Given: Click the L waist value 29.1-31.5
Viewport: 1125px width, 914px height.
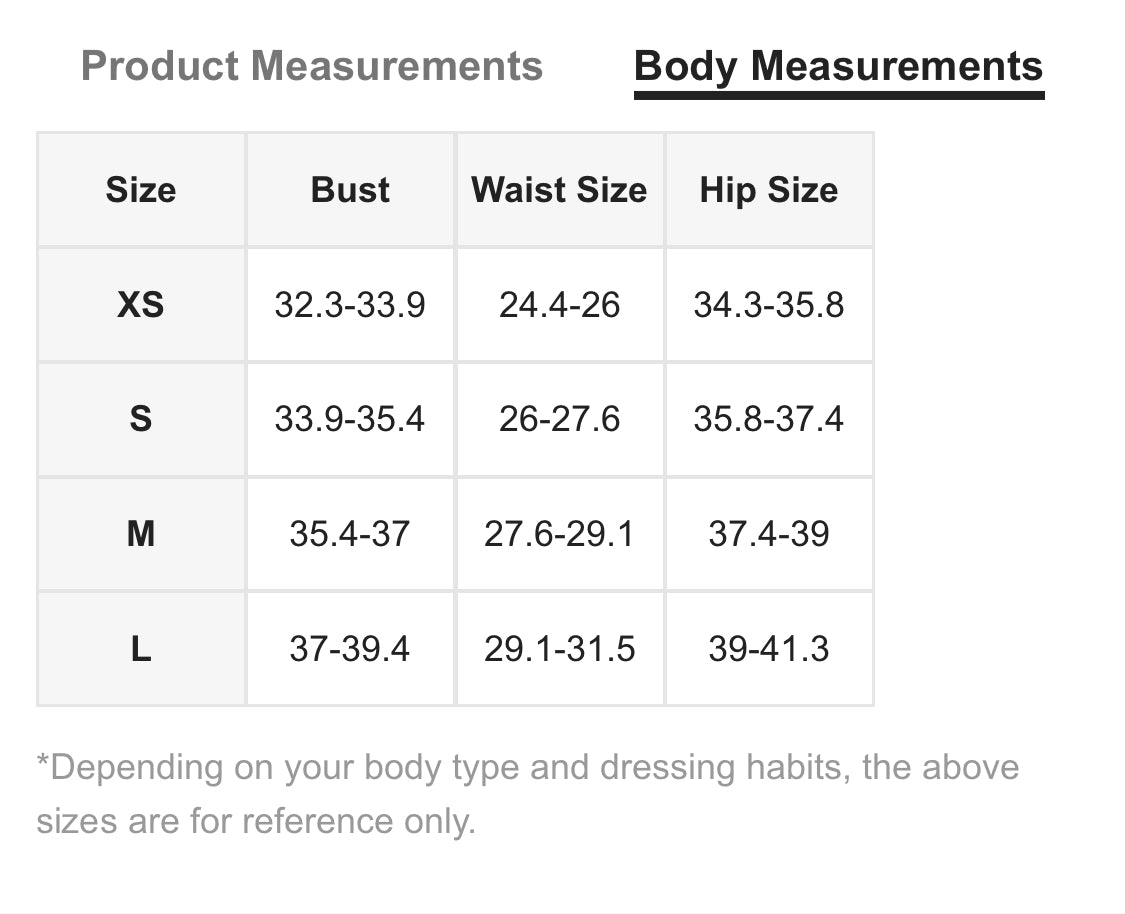Looking at the screenshot, I should [x=559, y=649].
